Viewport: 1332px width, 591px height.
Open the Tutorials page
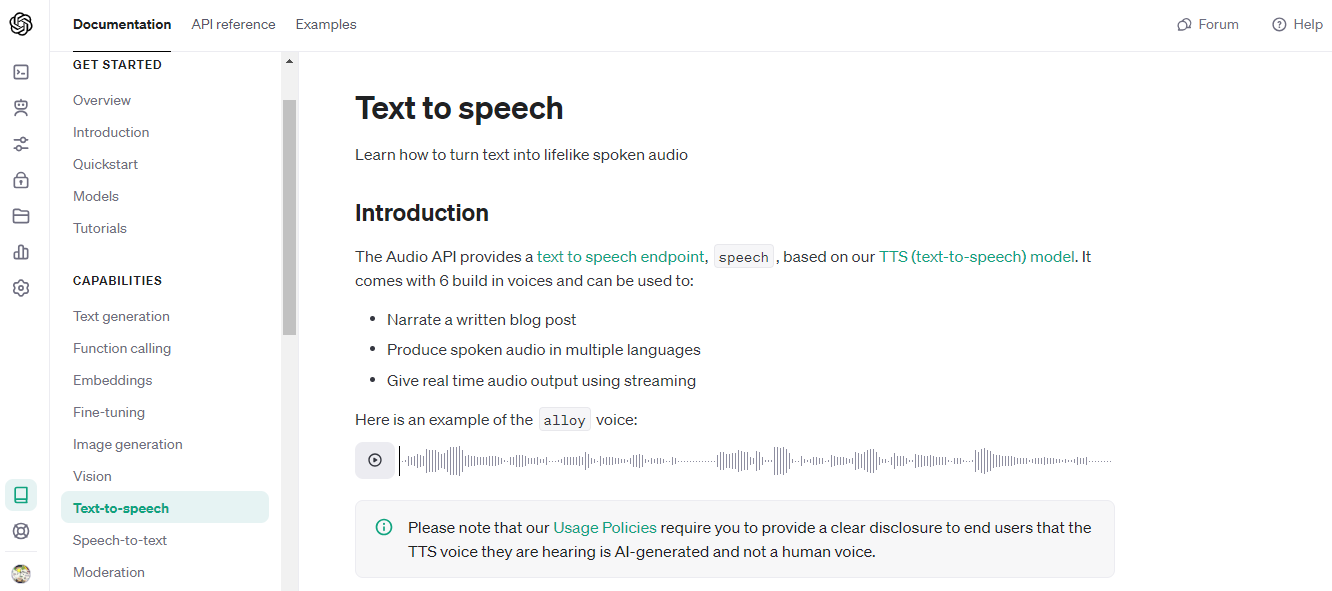pyautogui.click(x=100, y=228)
